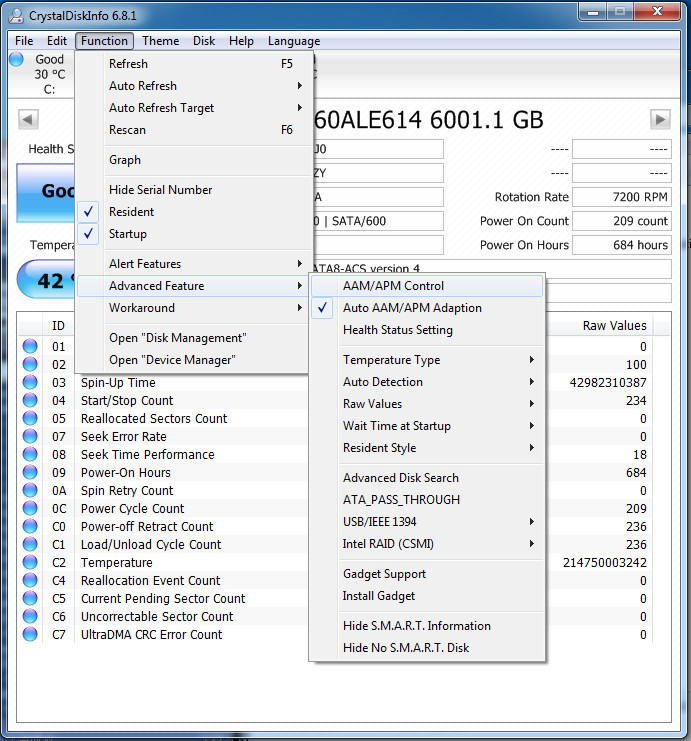Click the Raw Values column header

(x=614, y=326)
